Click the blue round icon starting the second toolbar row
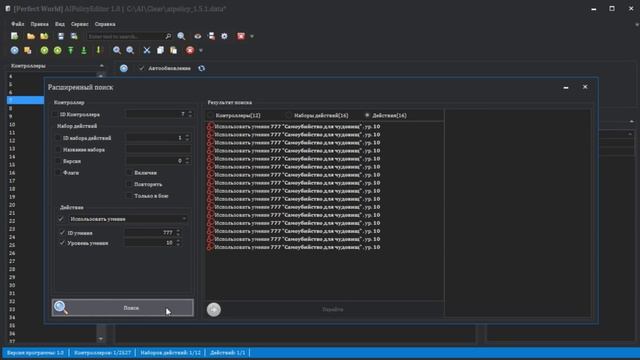 tap(15, 50)
